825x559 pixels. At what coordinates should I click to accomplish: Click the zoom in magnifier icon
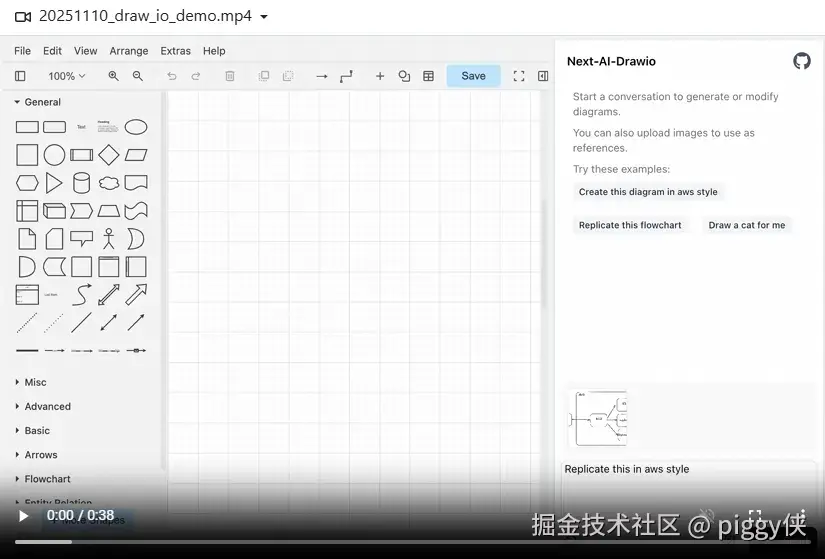point(113,76)
